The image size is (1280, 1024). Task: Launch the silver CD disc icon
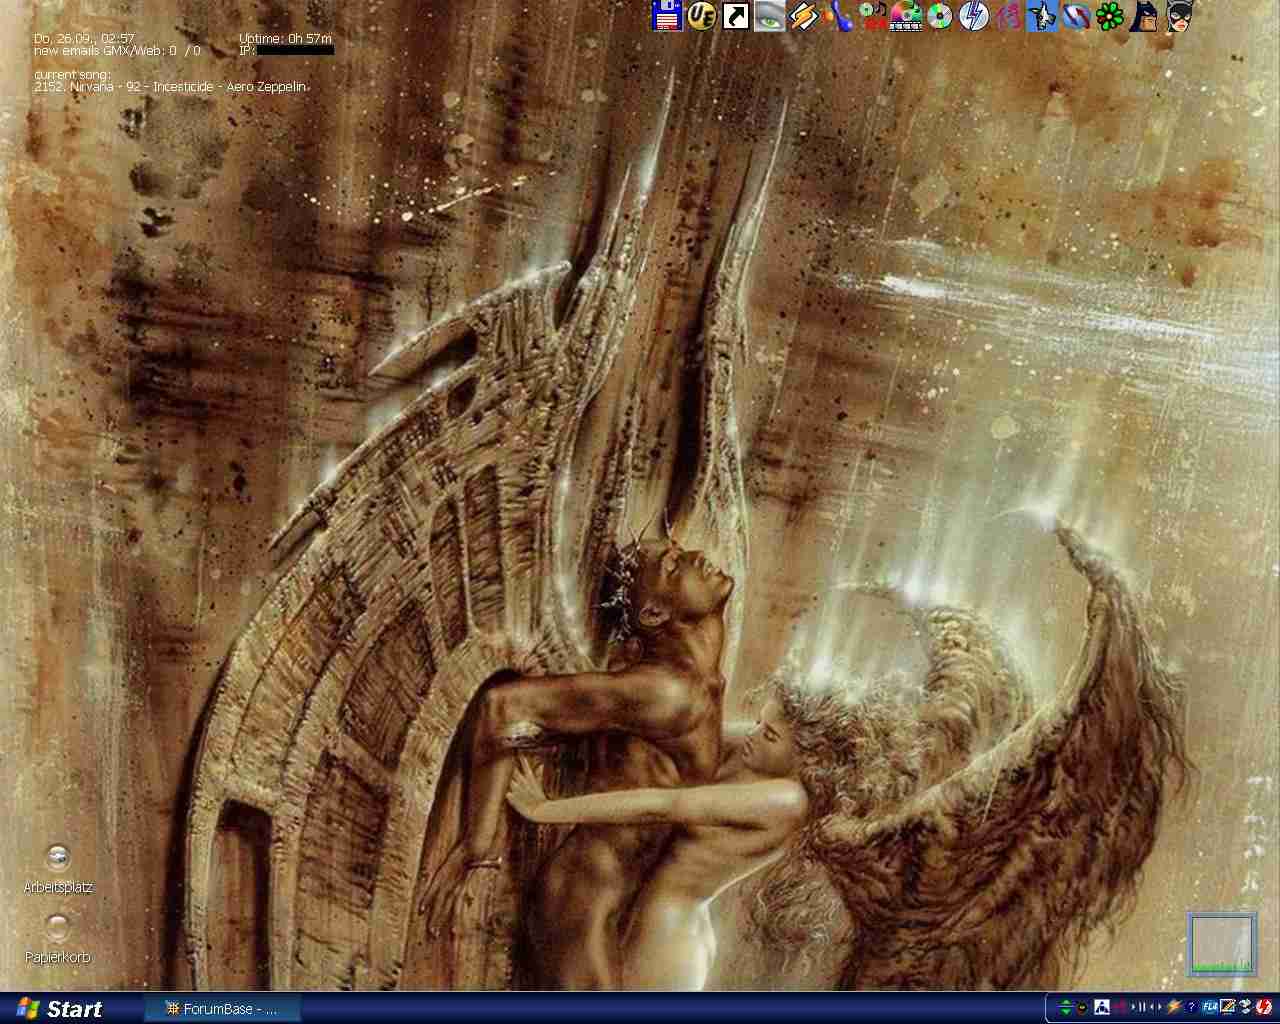(x=940, y=16)
